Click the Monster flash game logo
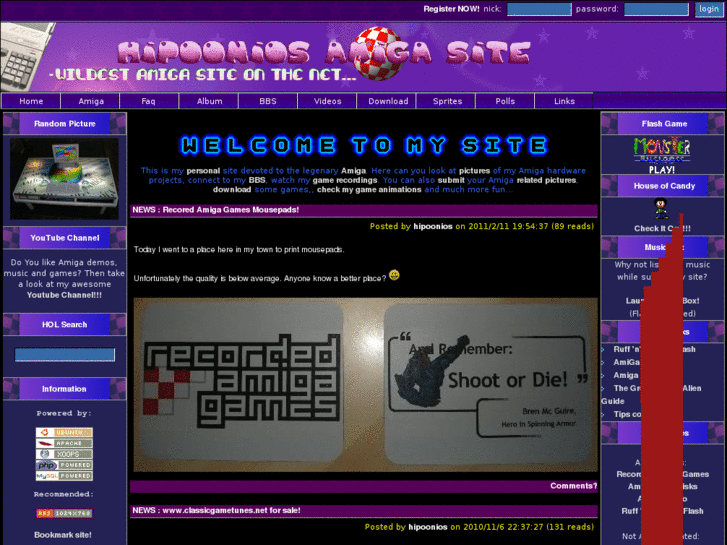Screen dimensions: 727x545 point(662,149)
